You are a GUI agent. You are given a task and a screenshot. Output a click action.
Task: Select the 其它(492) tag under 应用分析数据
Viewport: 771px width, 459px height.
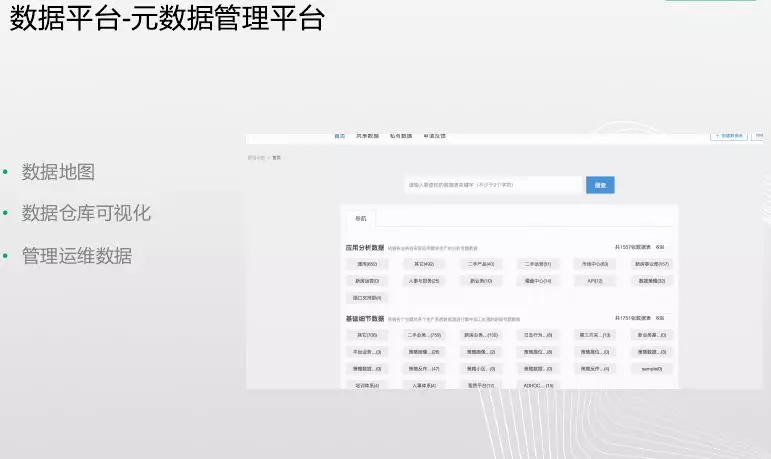(x=424, y=264)
